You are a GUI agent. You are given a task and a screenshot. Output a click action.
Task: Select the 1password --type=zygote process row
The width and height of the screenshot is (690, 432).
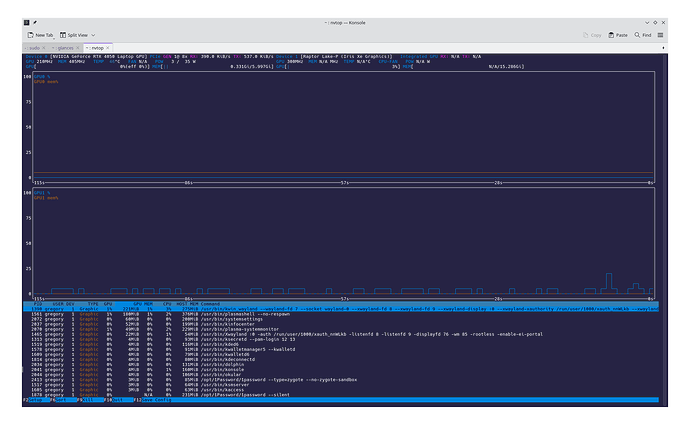341,380
